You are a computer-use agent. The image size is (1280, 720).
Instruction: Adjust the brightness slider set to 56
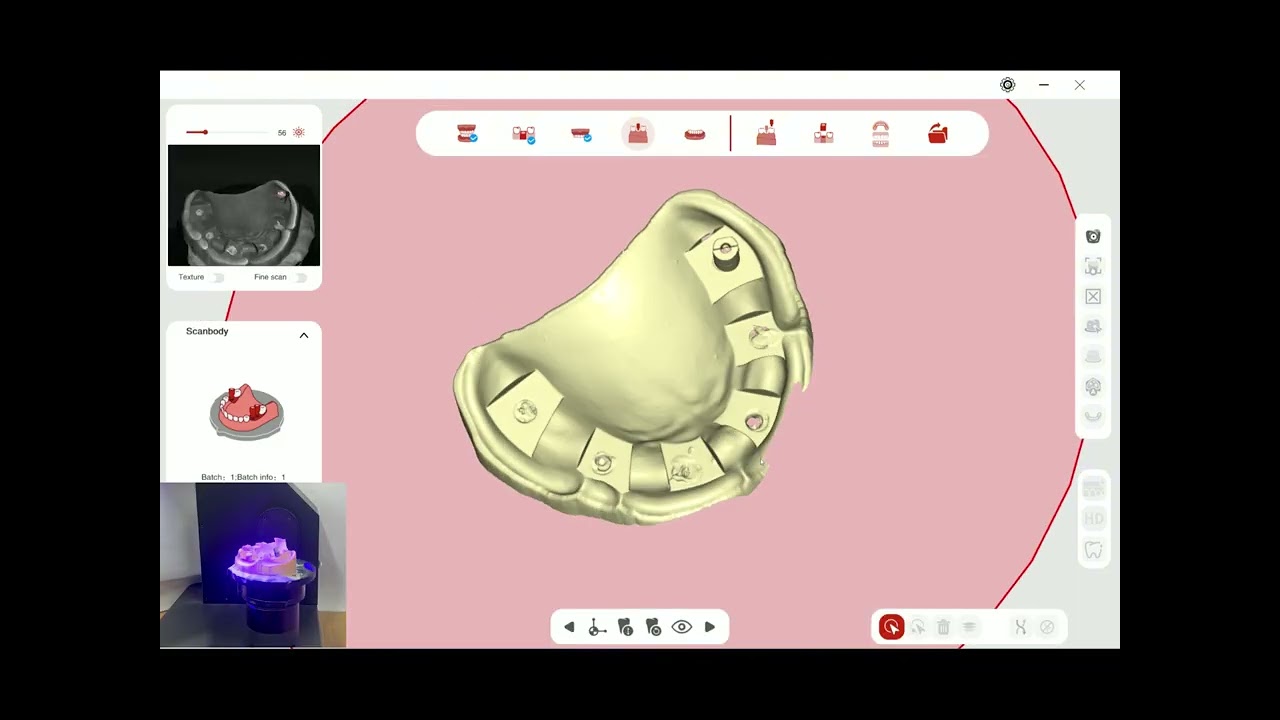point(227,132)
